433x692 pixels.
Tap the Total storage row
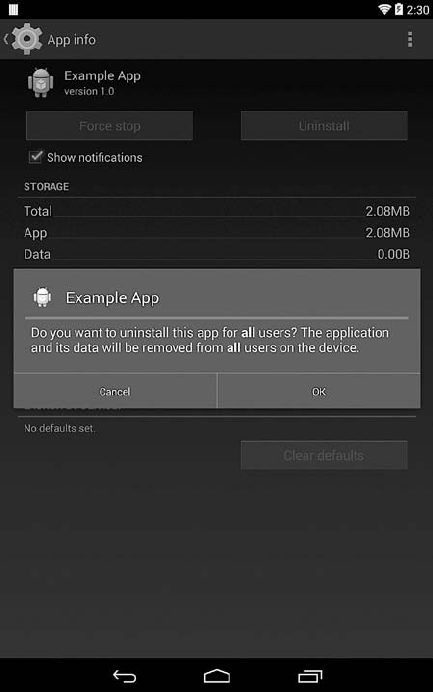click(x=217, y=211)
